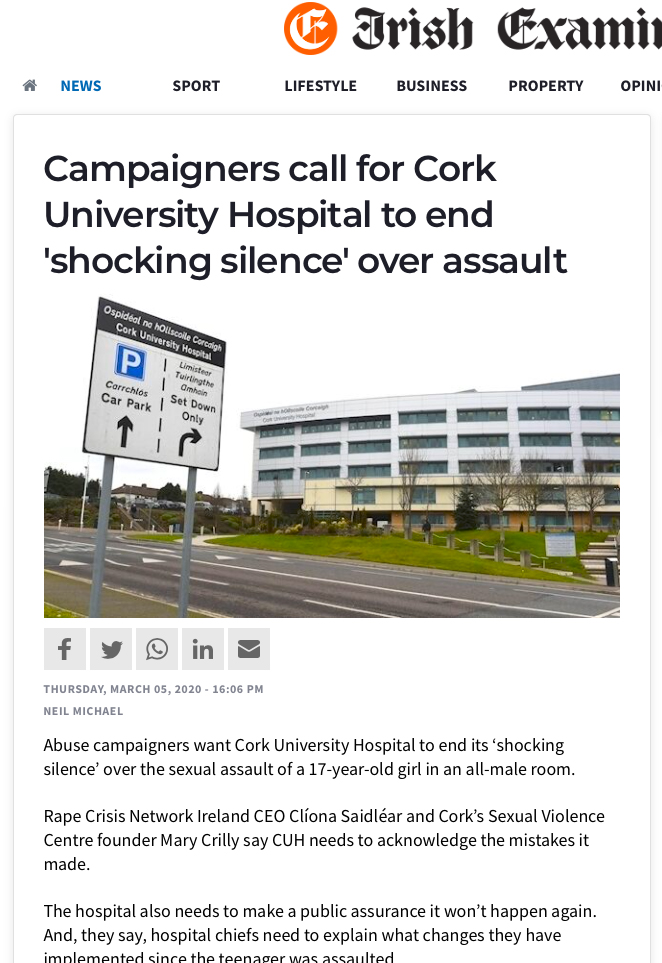
Task: Click the article headline about Cork University Hospital
Action: [305, 214]
